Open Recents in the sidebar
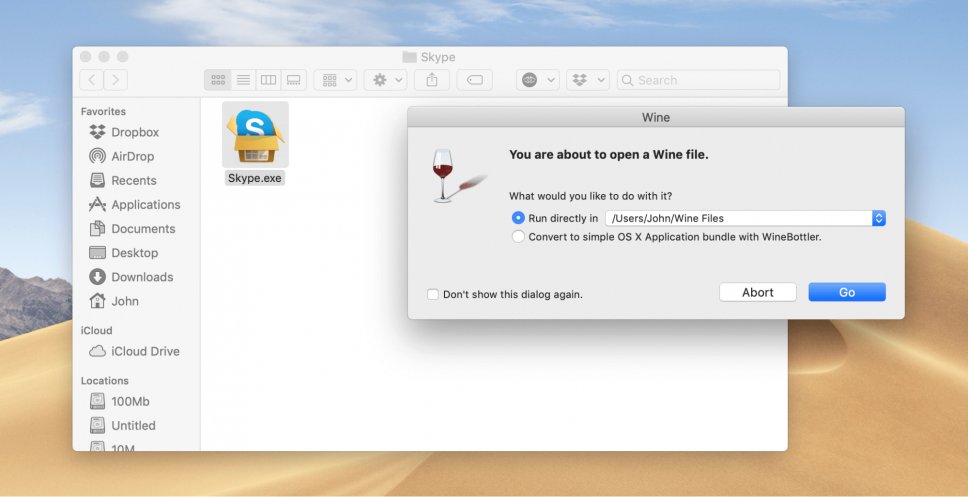Screen dimensions: 968x497 123,180
